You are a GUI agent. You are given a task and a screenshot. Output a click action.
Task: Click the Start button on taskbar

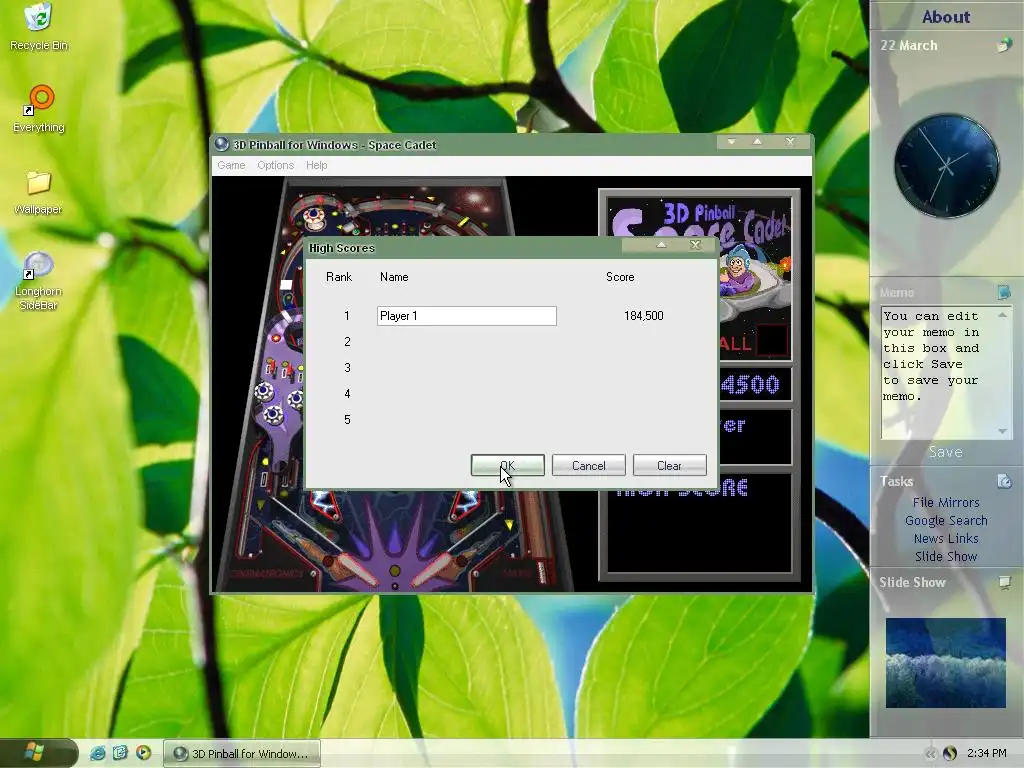click(38, 753)
